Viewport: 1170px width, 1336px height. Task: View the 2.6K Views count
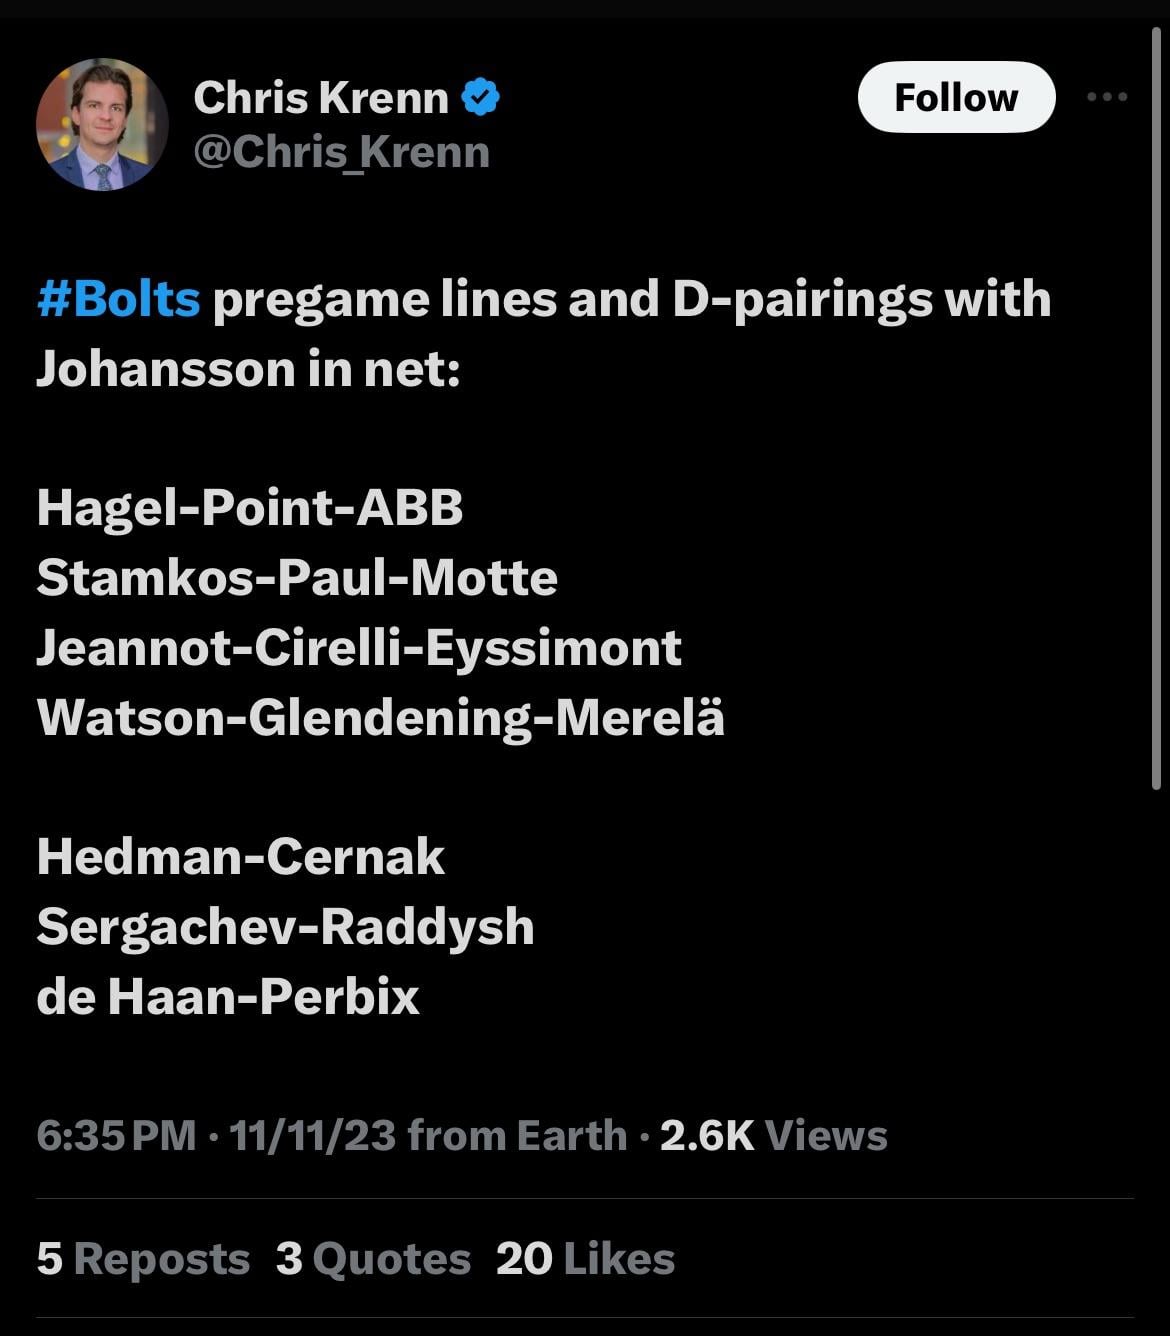click(773, 1136)
